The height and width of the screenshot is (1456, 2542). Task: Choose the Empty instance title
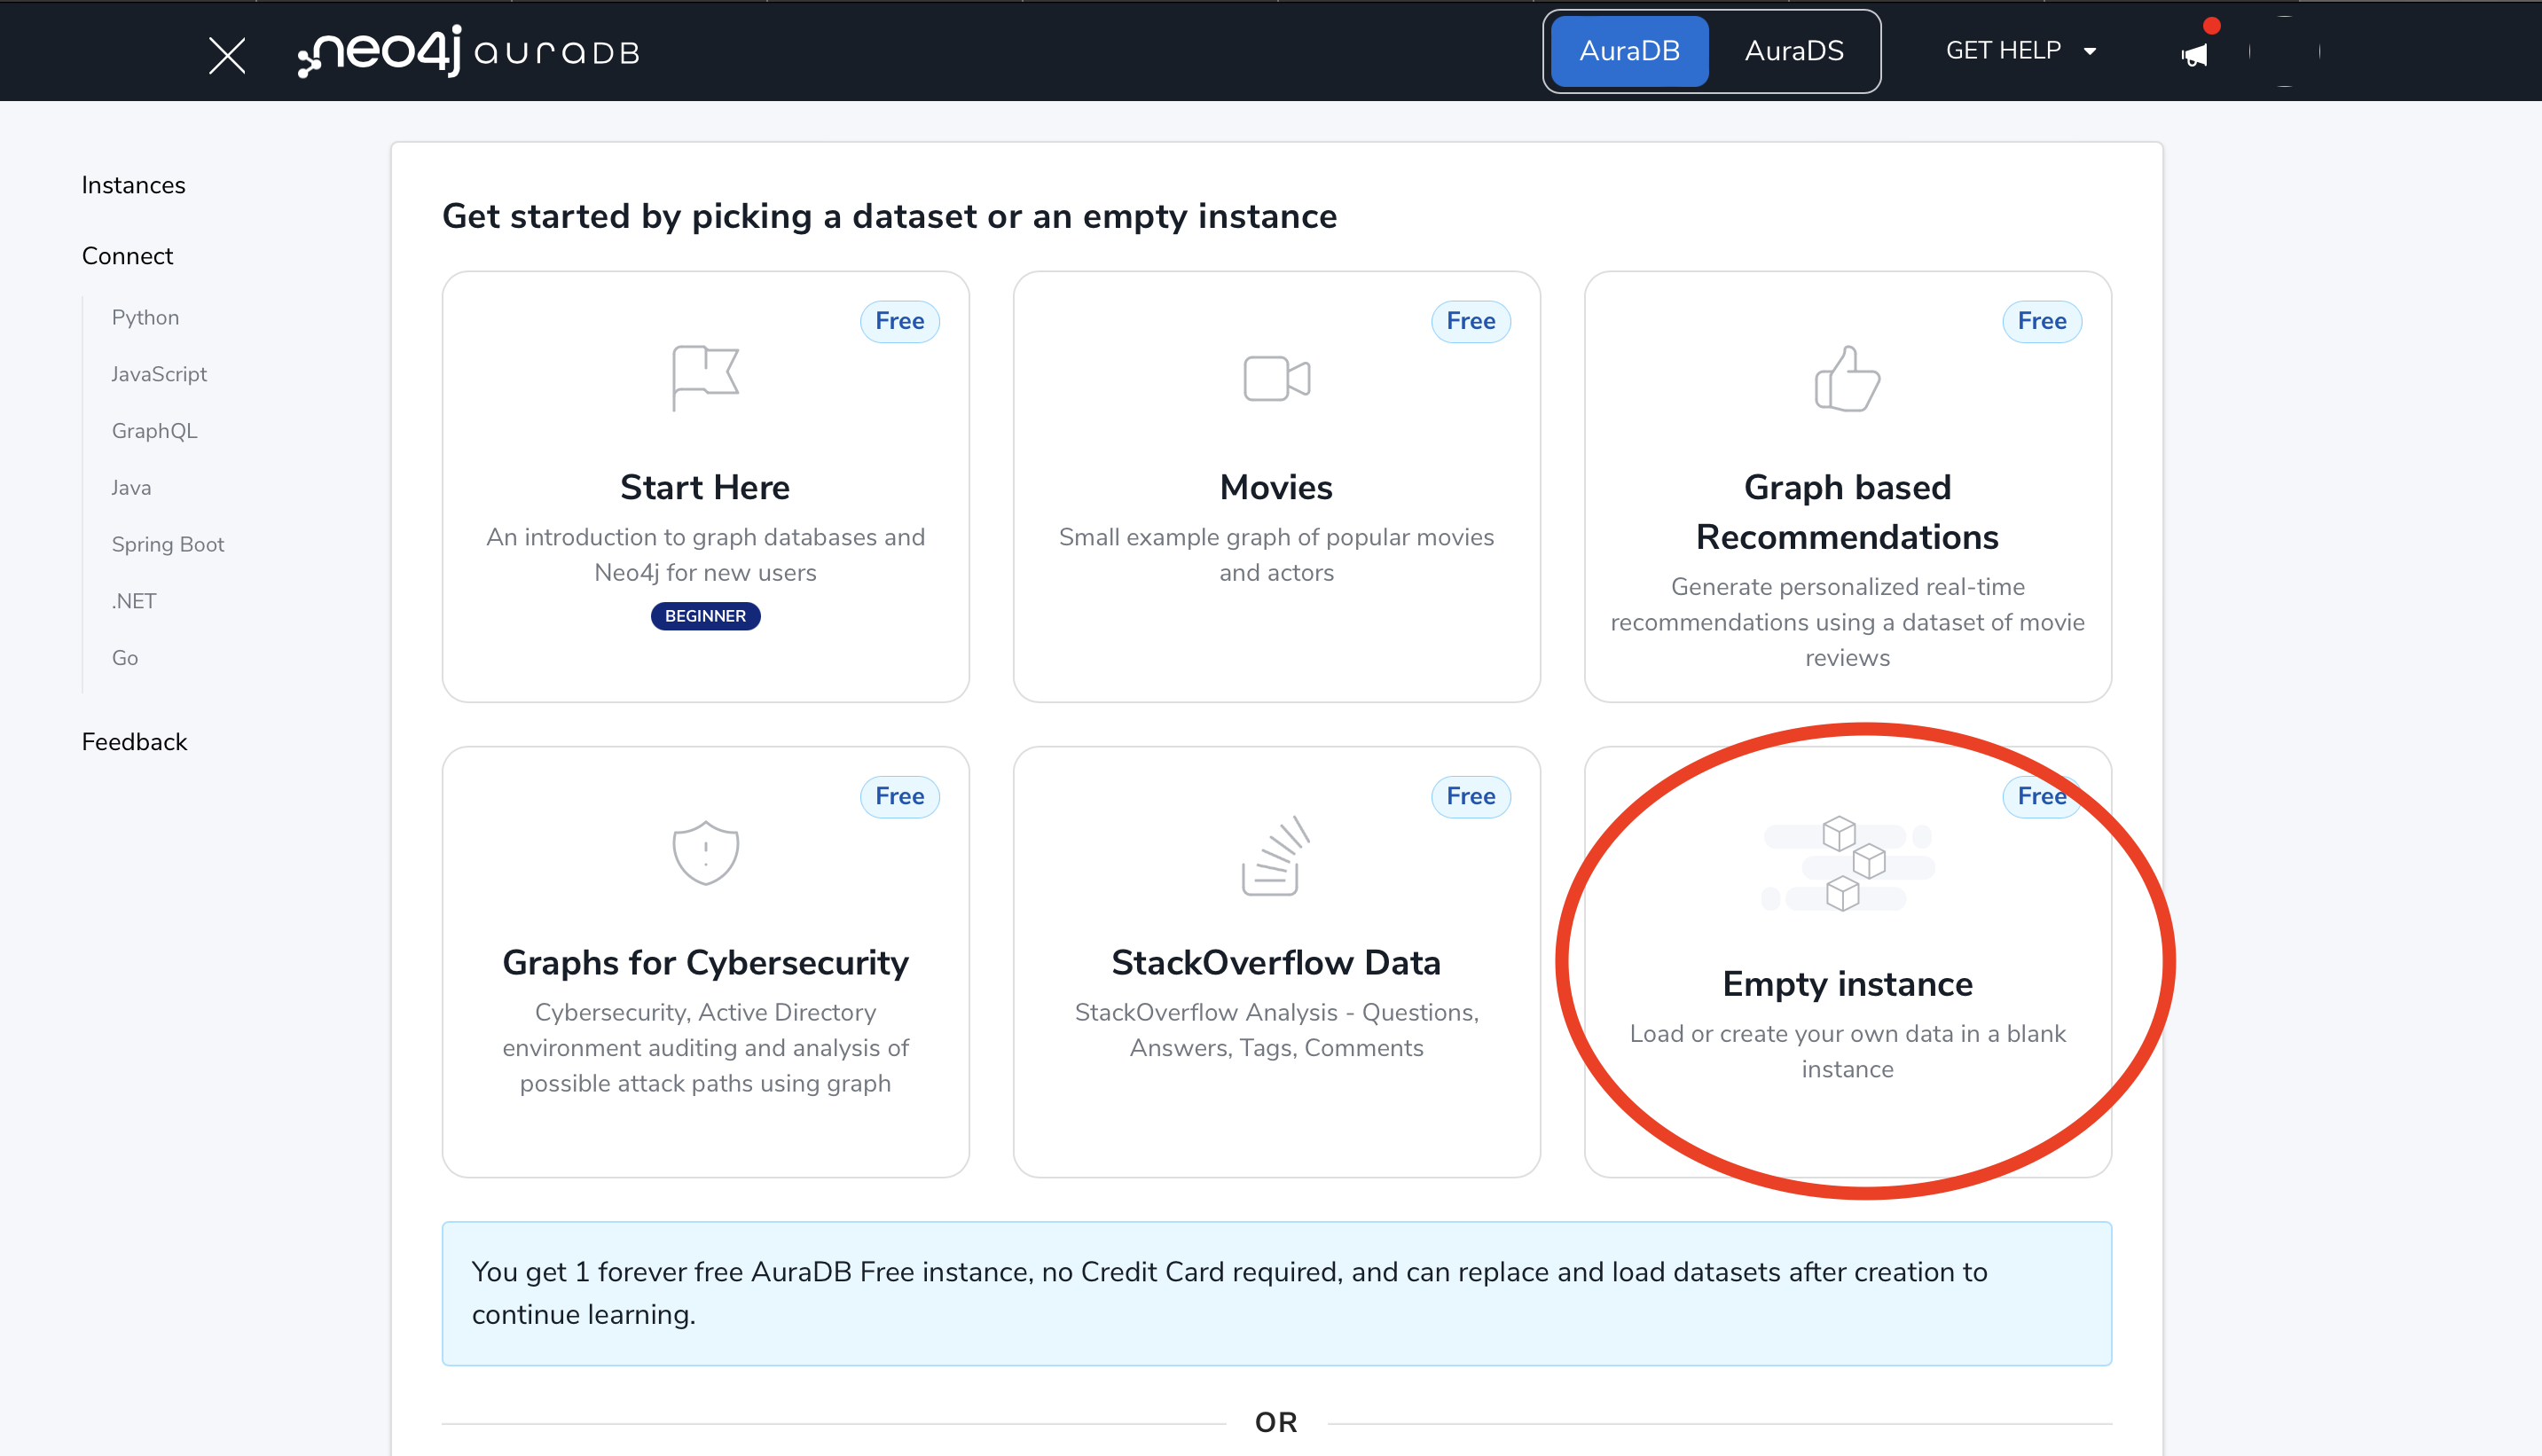click(x=1847, y=984)
